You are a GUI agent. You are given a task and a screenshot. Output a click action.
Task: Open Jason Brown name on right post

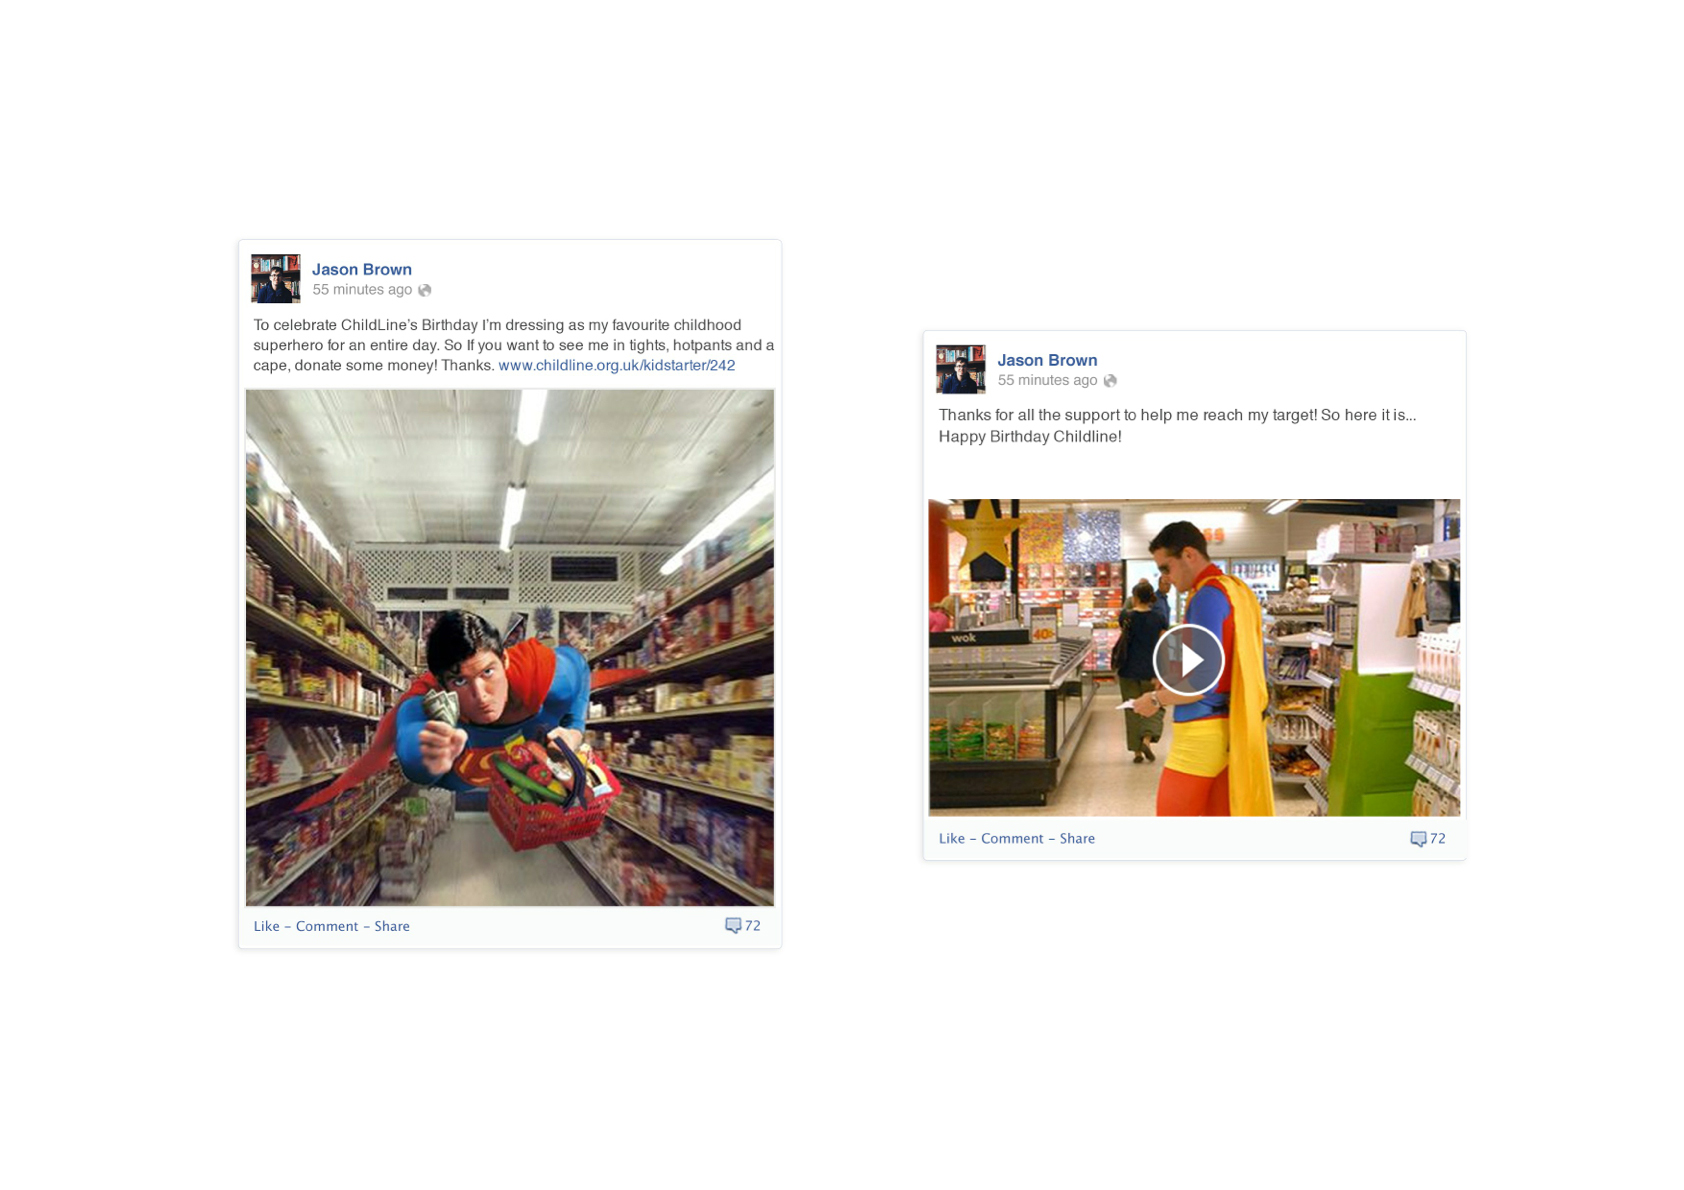pos(1047,360)
